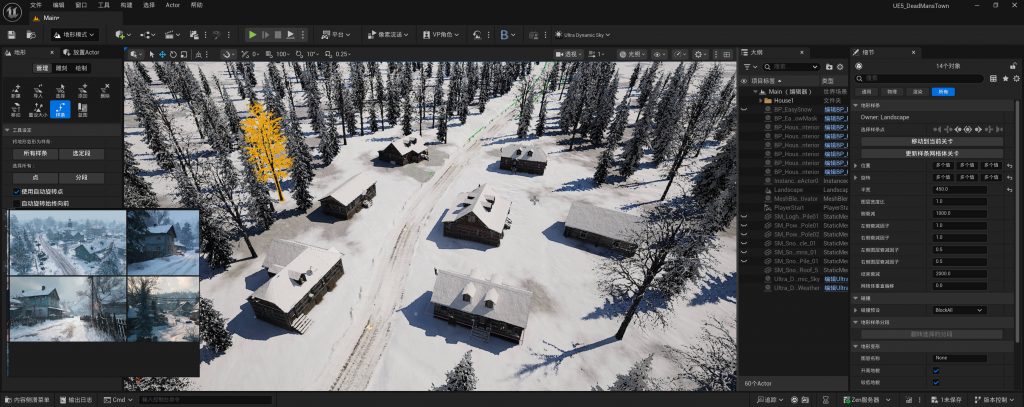Click the 1000.0 value input field
The image size is (1024, 407).
[958, 213]
